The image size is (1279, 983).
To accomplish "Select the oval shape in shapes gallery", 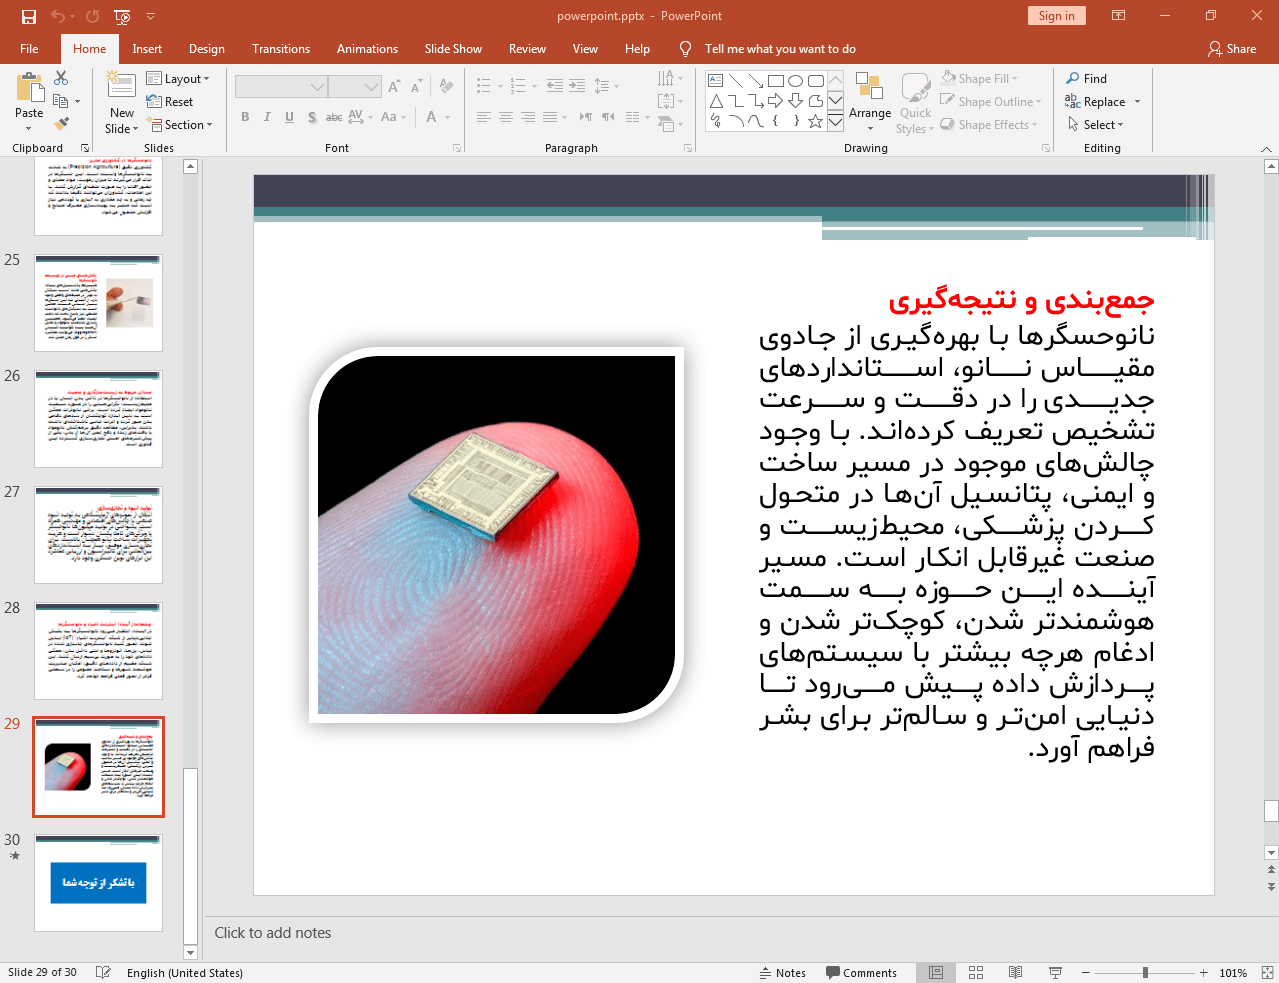I will point(795,81).
